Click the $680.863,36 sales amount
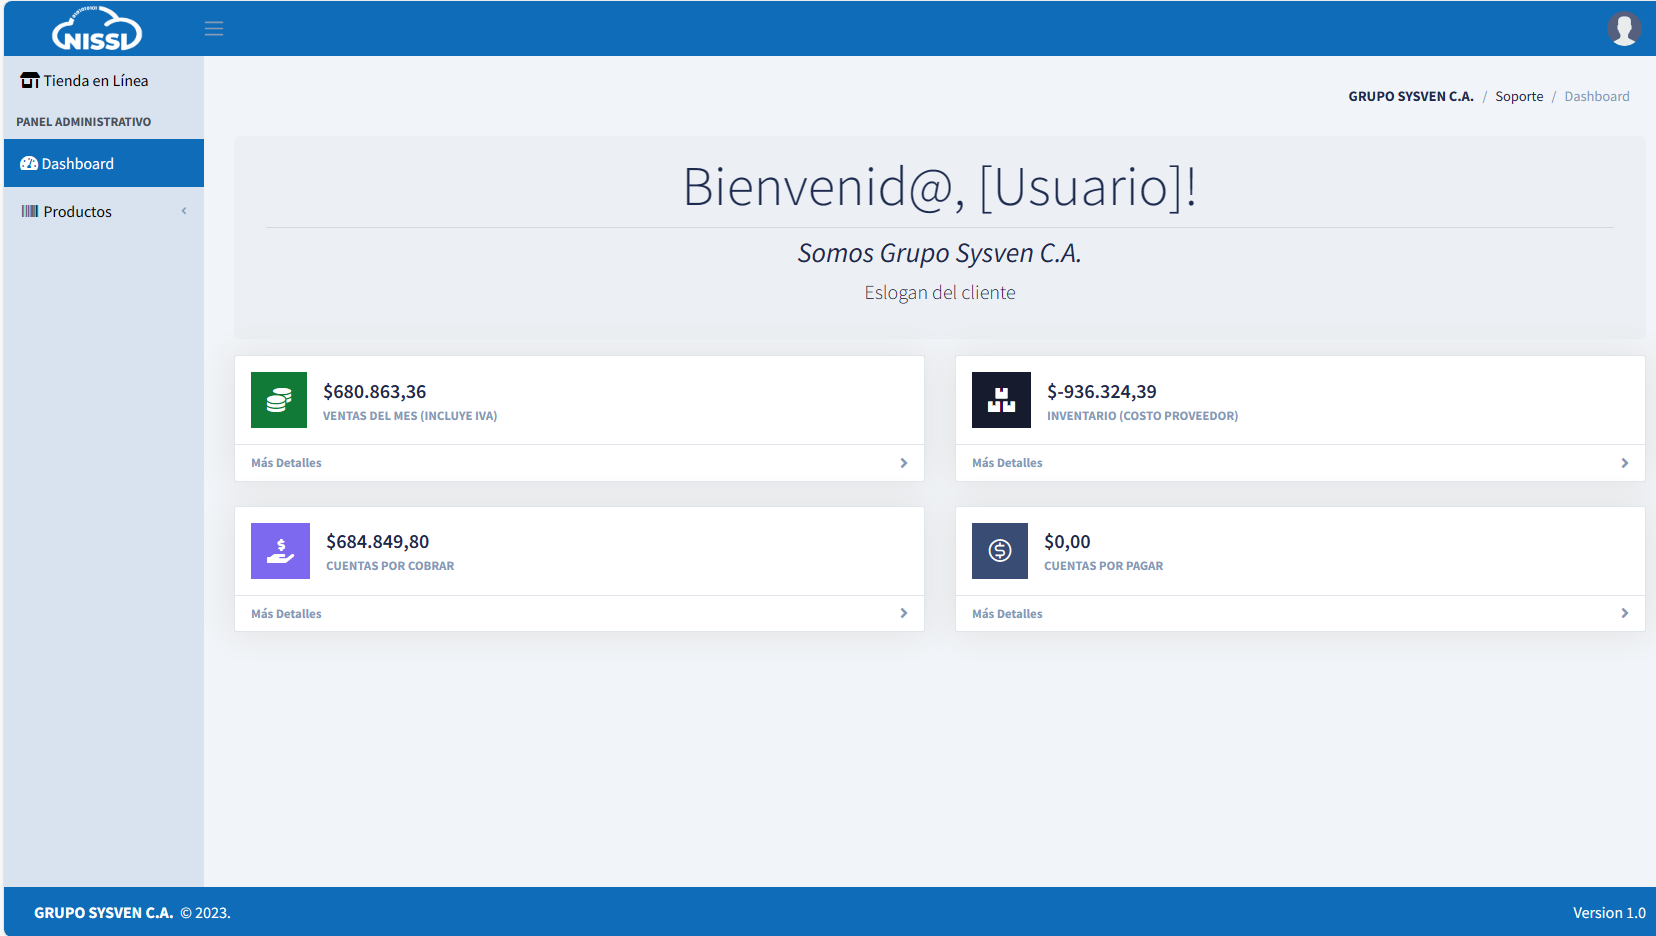1656x936 pixels. coord(375,392)
